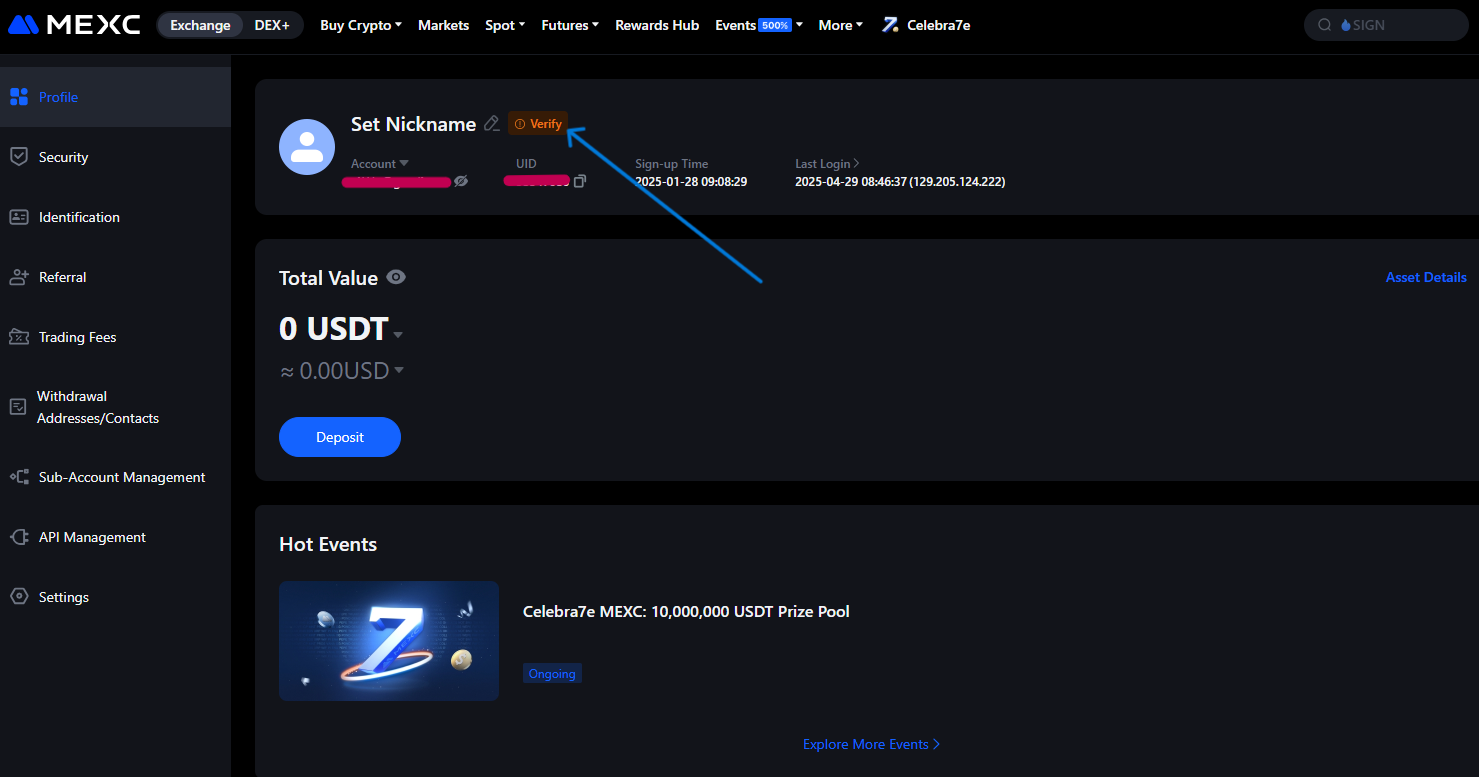The height and width of the screenshot is (777, 1479).
Task: Click the edit nickname pencil icon
Action: pos(491,124)
